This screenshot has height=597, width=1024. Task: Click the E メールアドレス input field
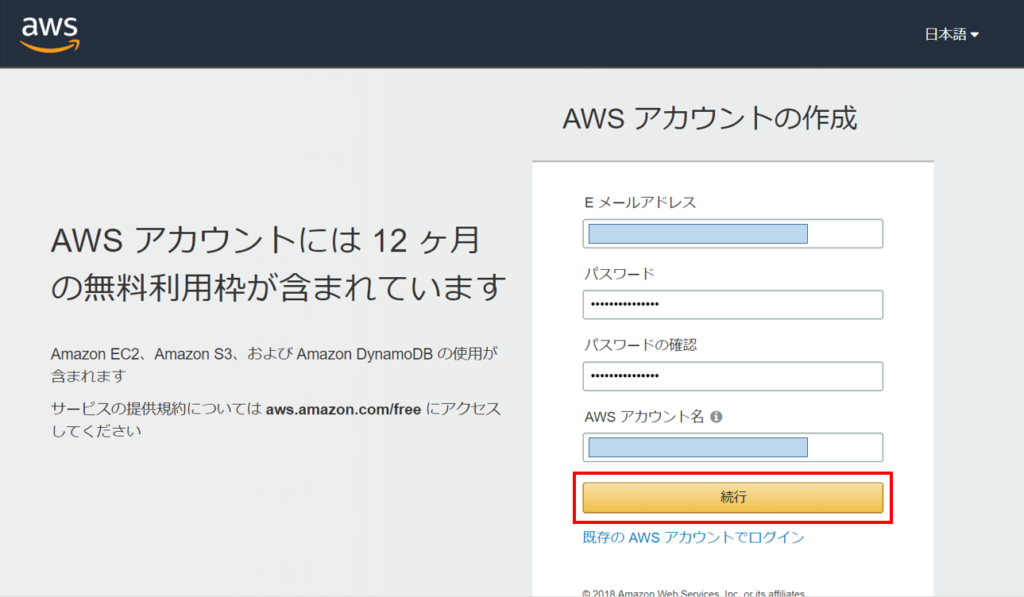[732, 234]
